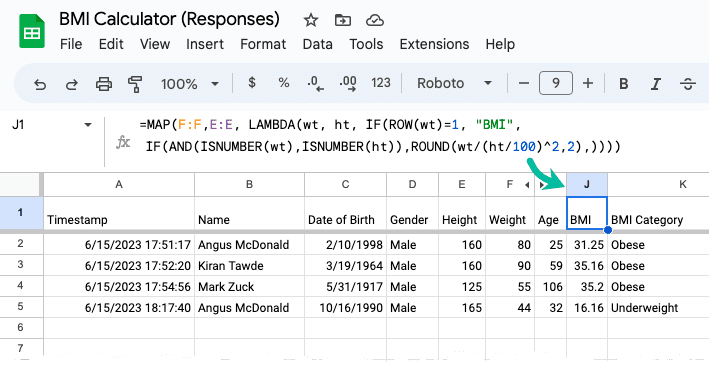
Task: Select column J header
Action: [x=587, y=185]
